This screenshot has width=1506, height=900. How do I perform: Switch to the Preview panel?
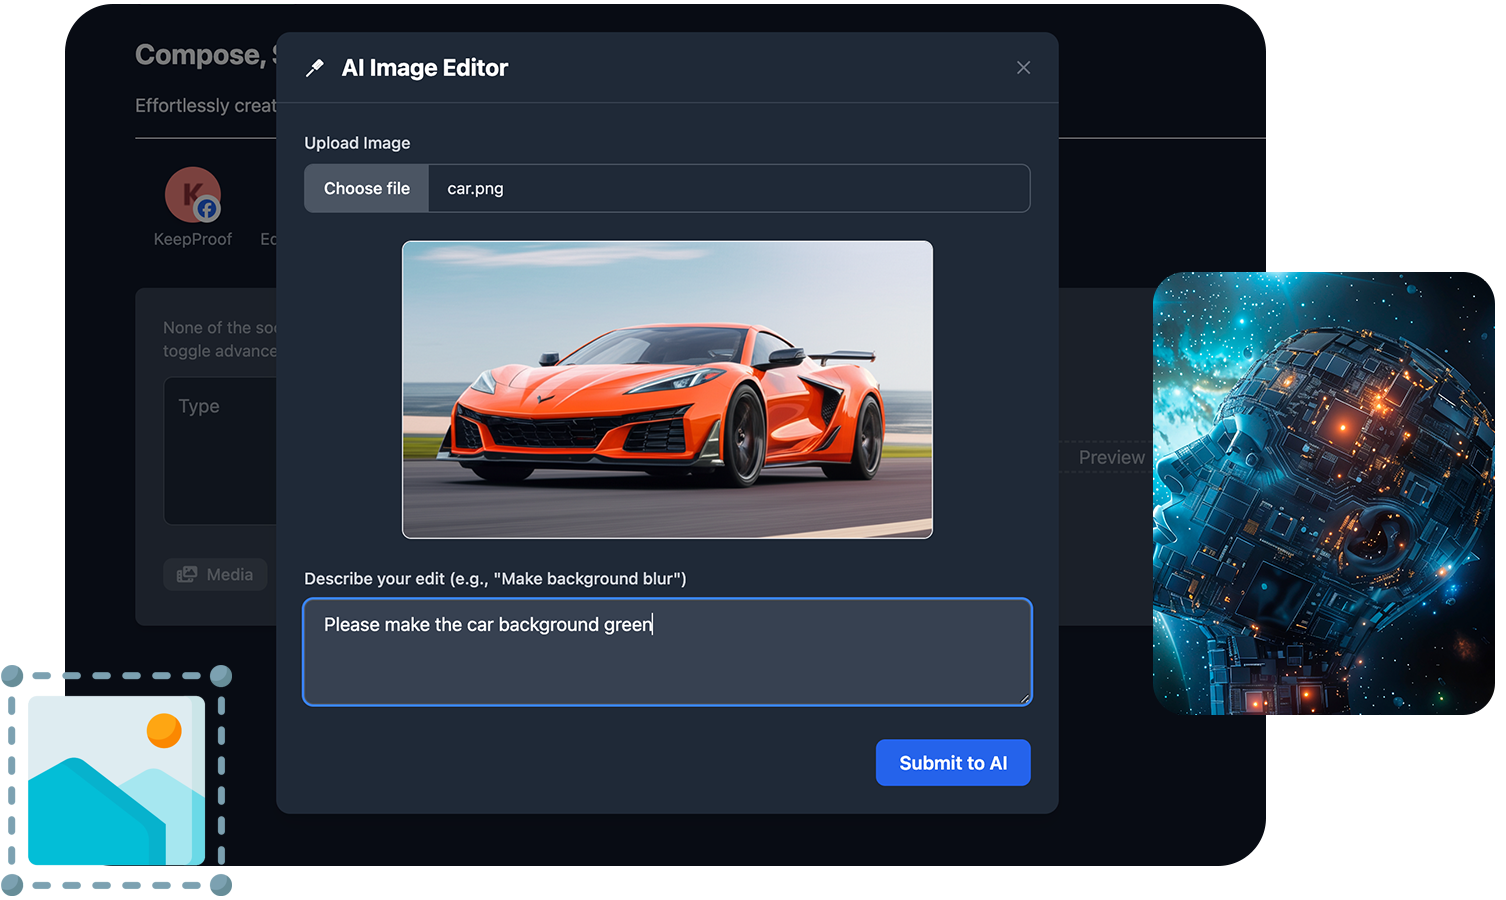pos(1111,457)
